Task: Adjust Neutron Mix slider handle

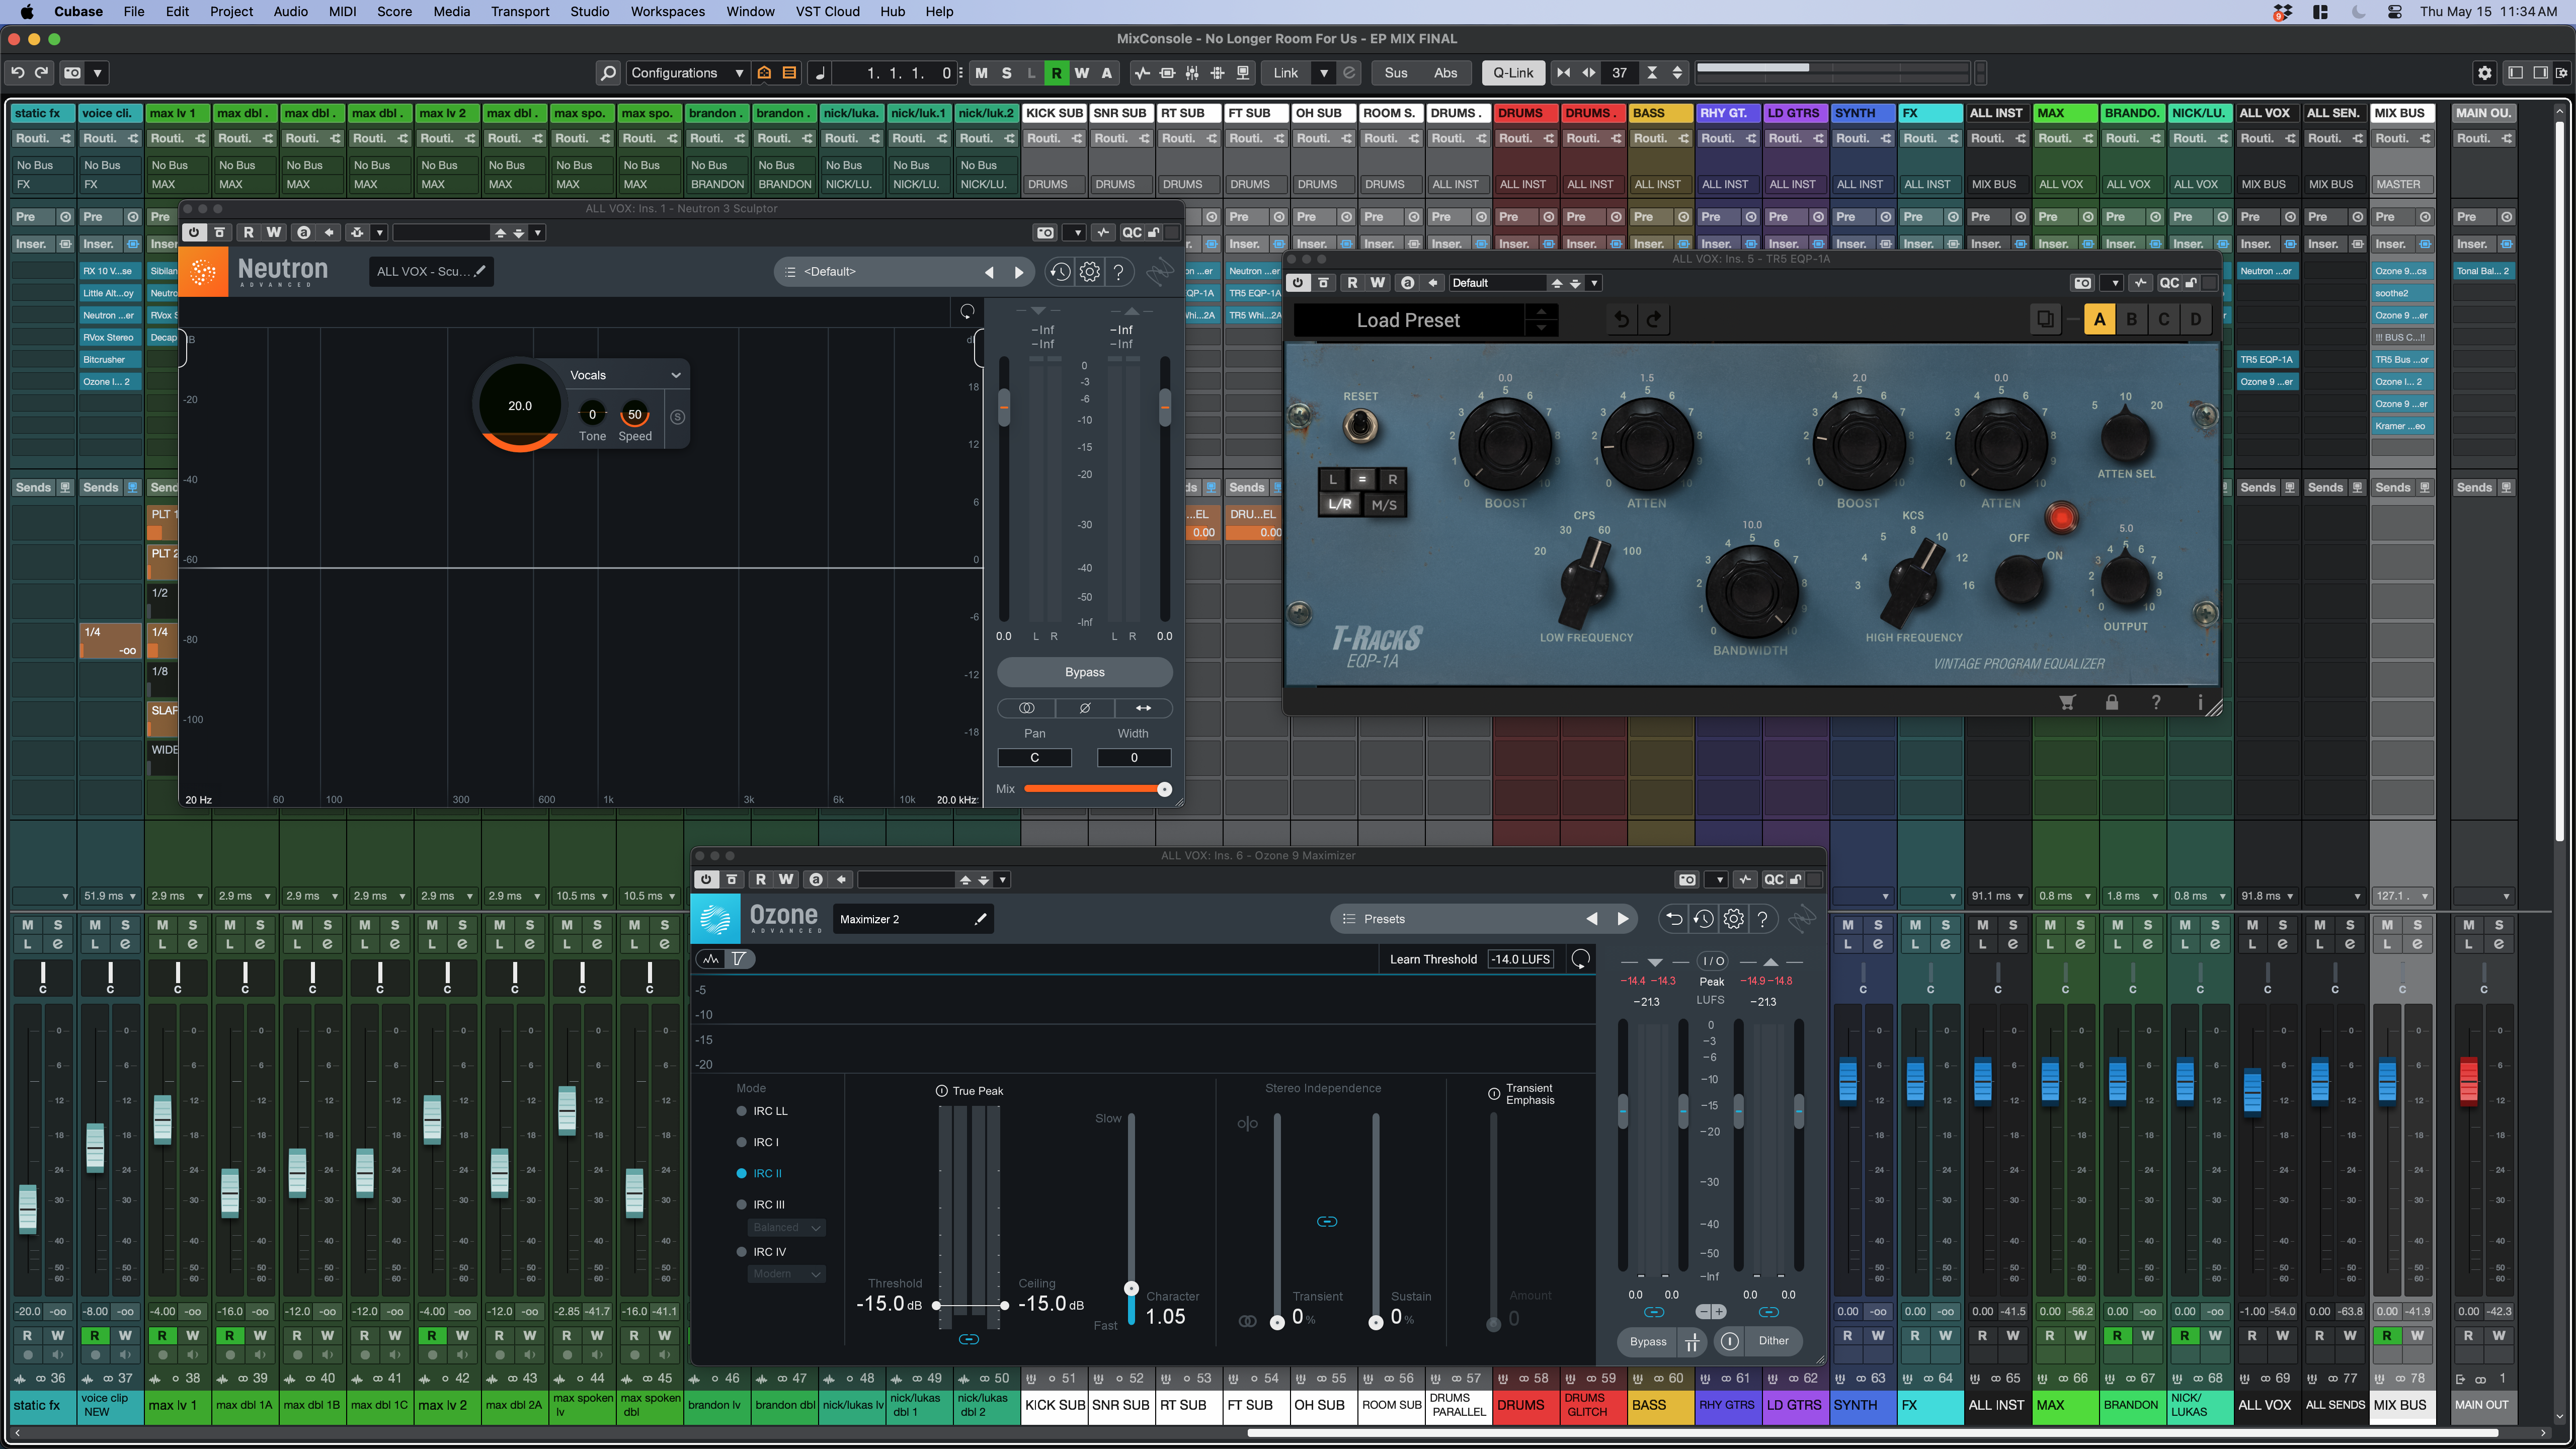Action: pos(1164,789)
